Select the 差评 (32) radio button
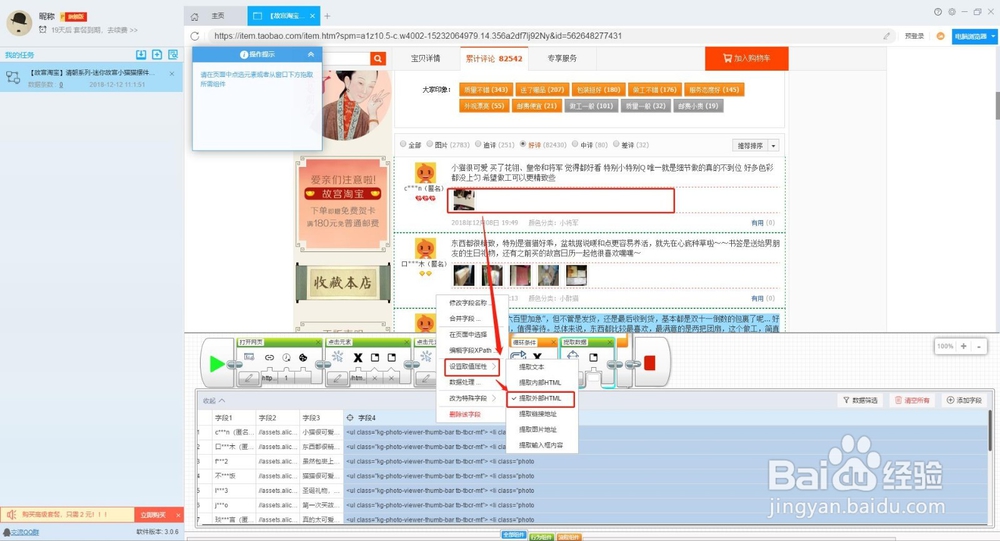Image resolution: width=1000 pixels, height=541 pixels. coord(616,144)
